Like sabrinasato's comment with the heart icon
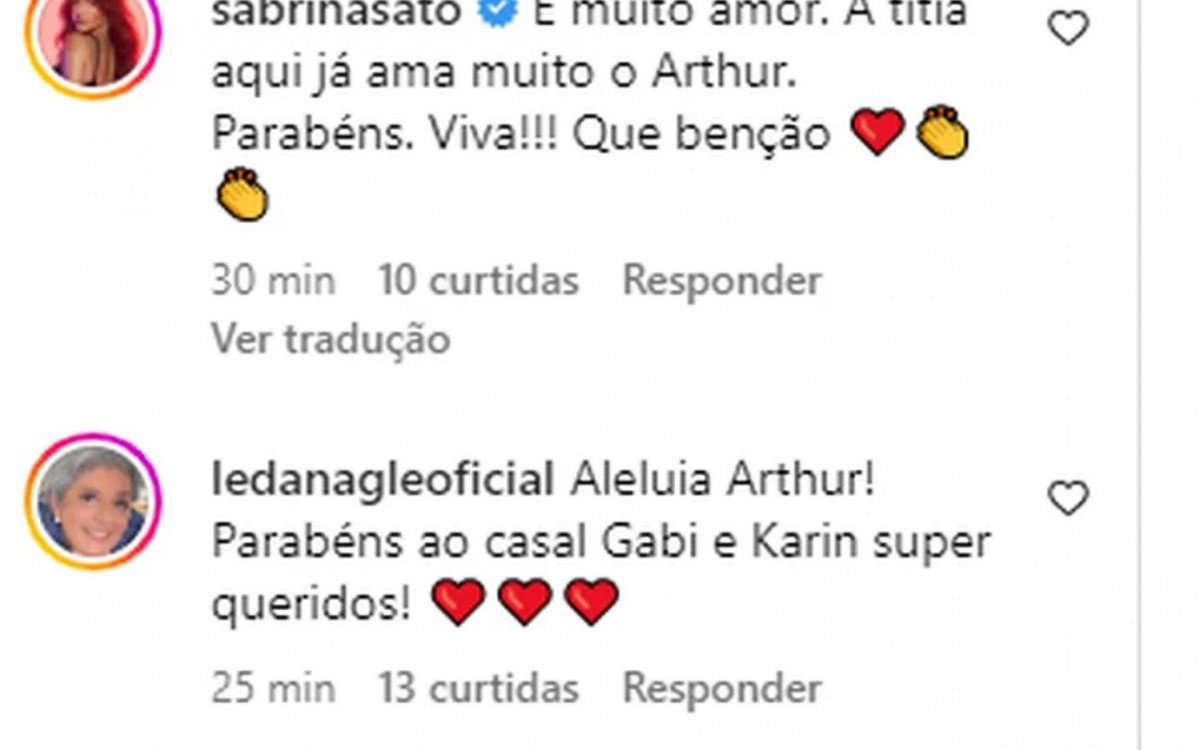The width and height of the screenshot is (1200, 750). [1067, 28]
